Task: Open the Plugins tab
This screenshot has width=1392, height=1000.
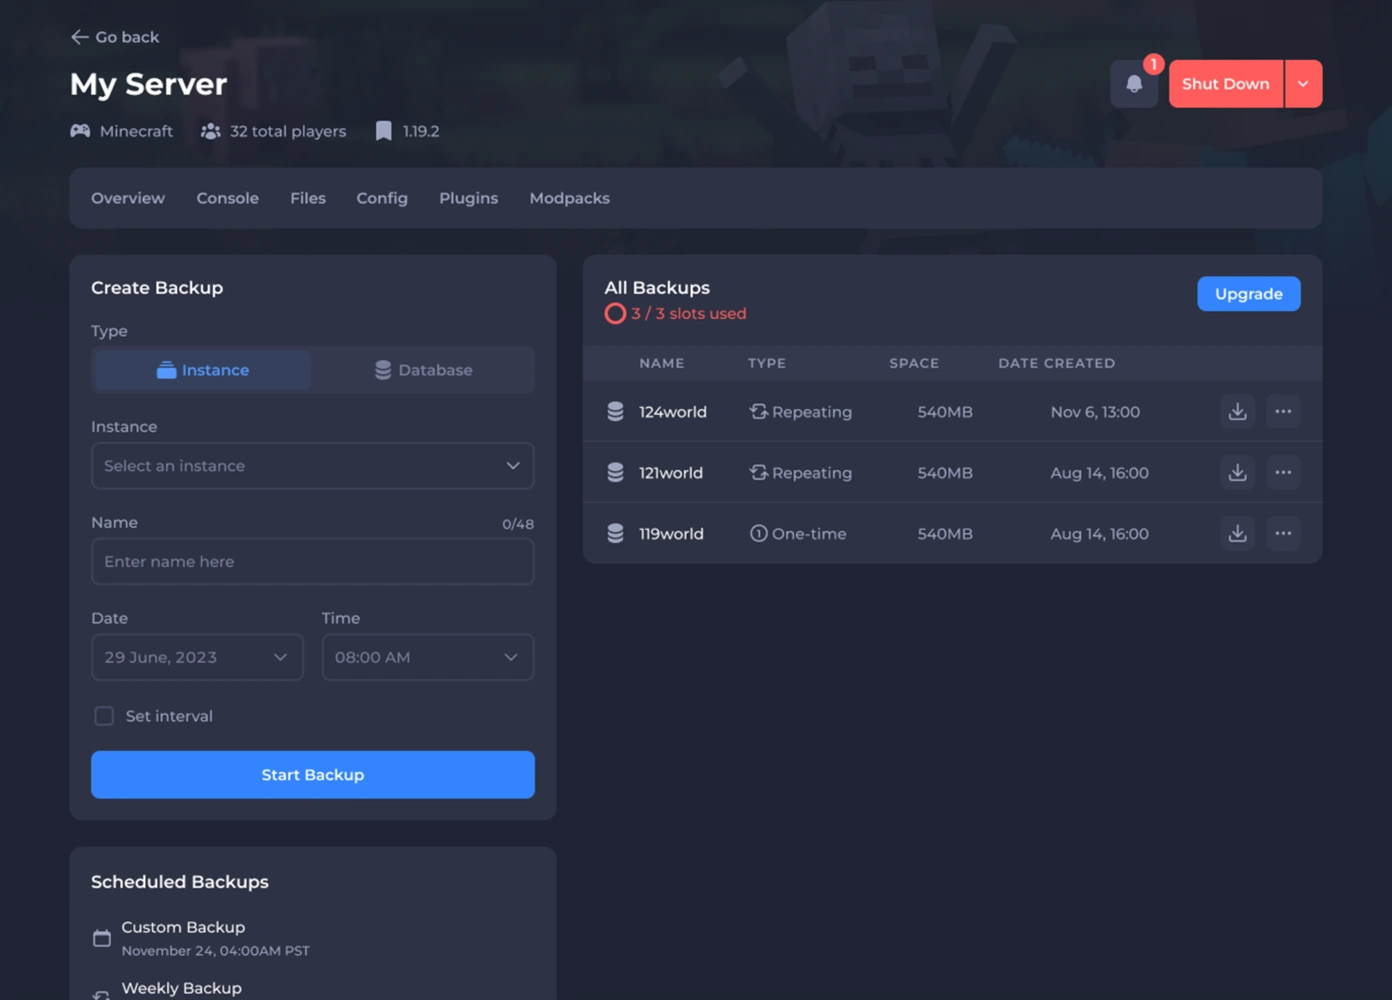Action: pyautogui.click(x=468, y=198)
